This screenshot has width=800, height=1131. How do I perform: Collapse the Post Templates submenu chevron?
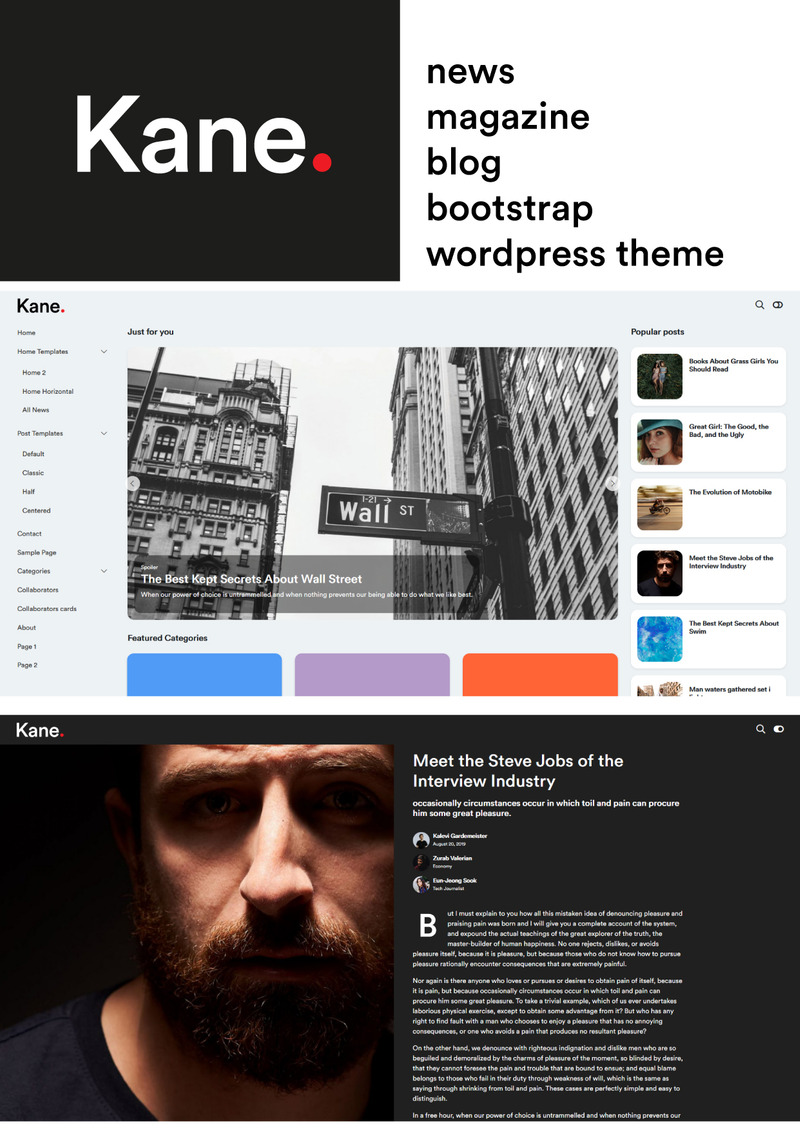click(x=104, y=434)
